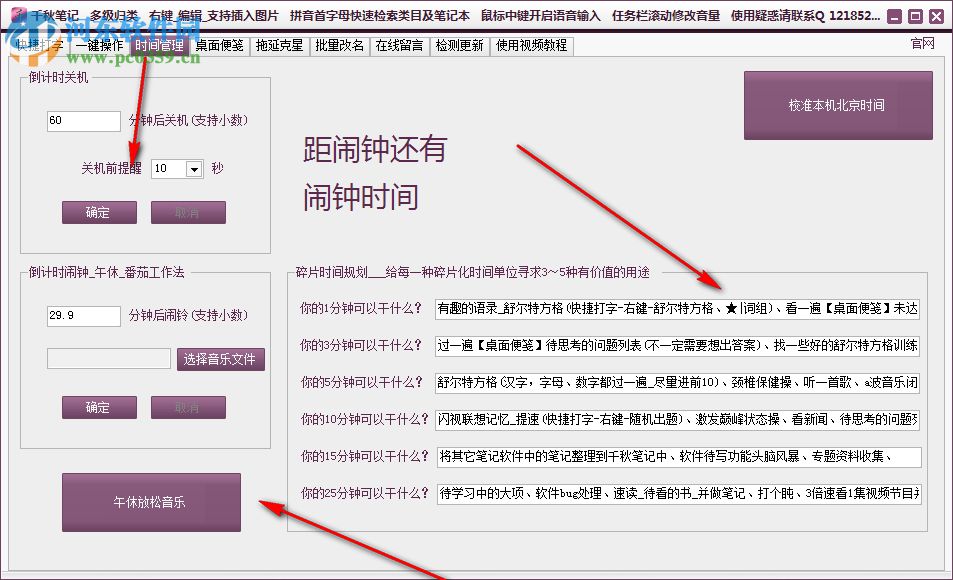953x580 pixels.
Task: Click 选择音乐文件 to pick alarm music
Action: [x=222, y=358]
